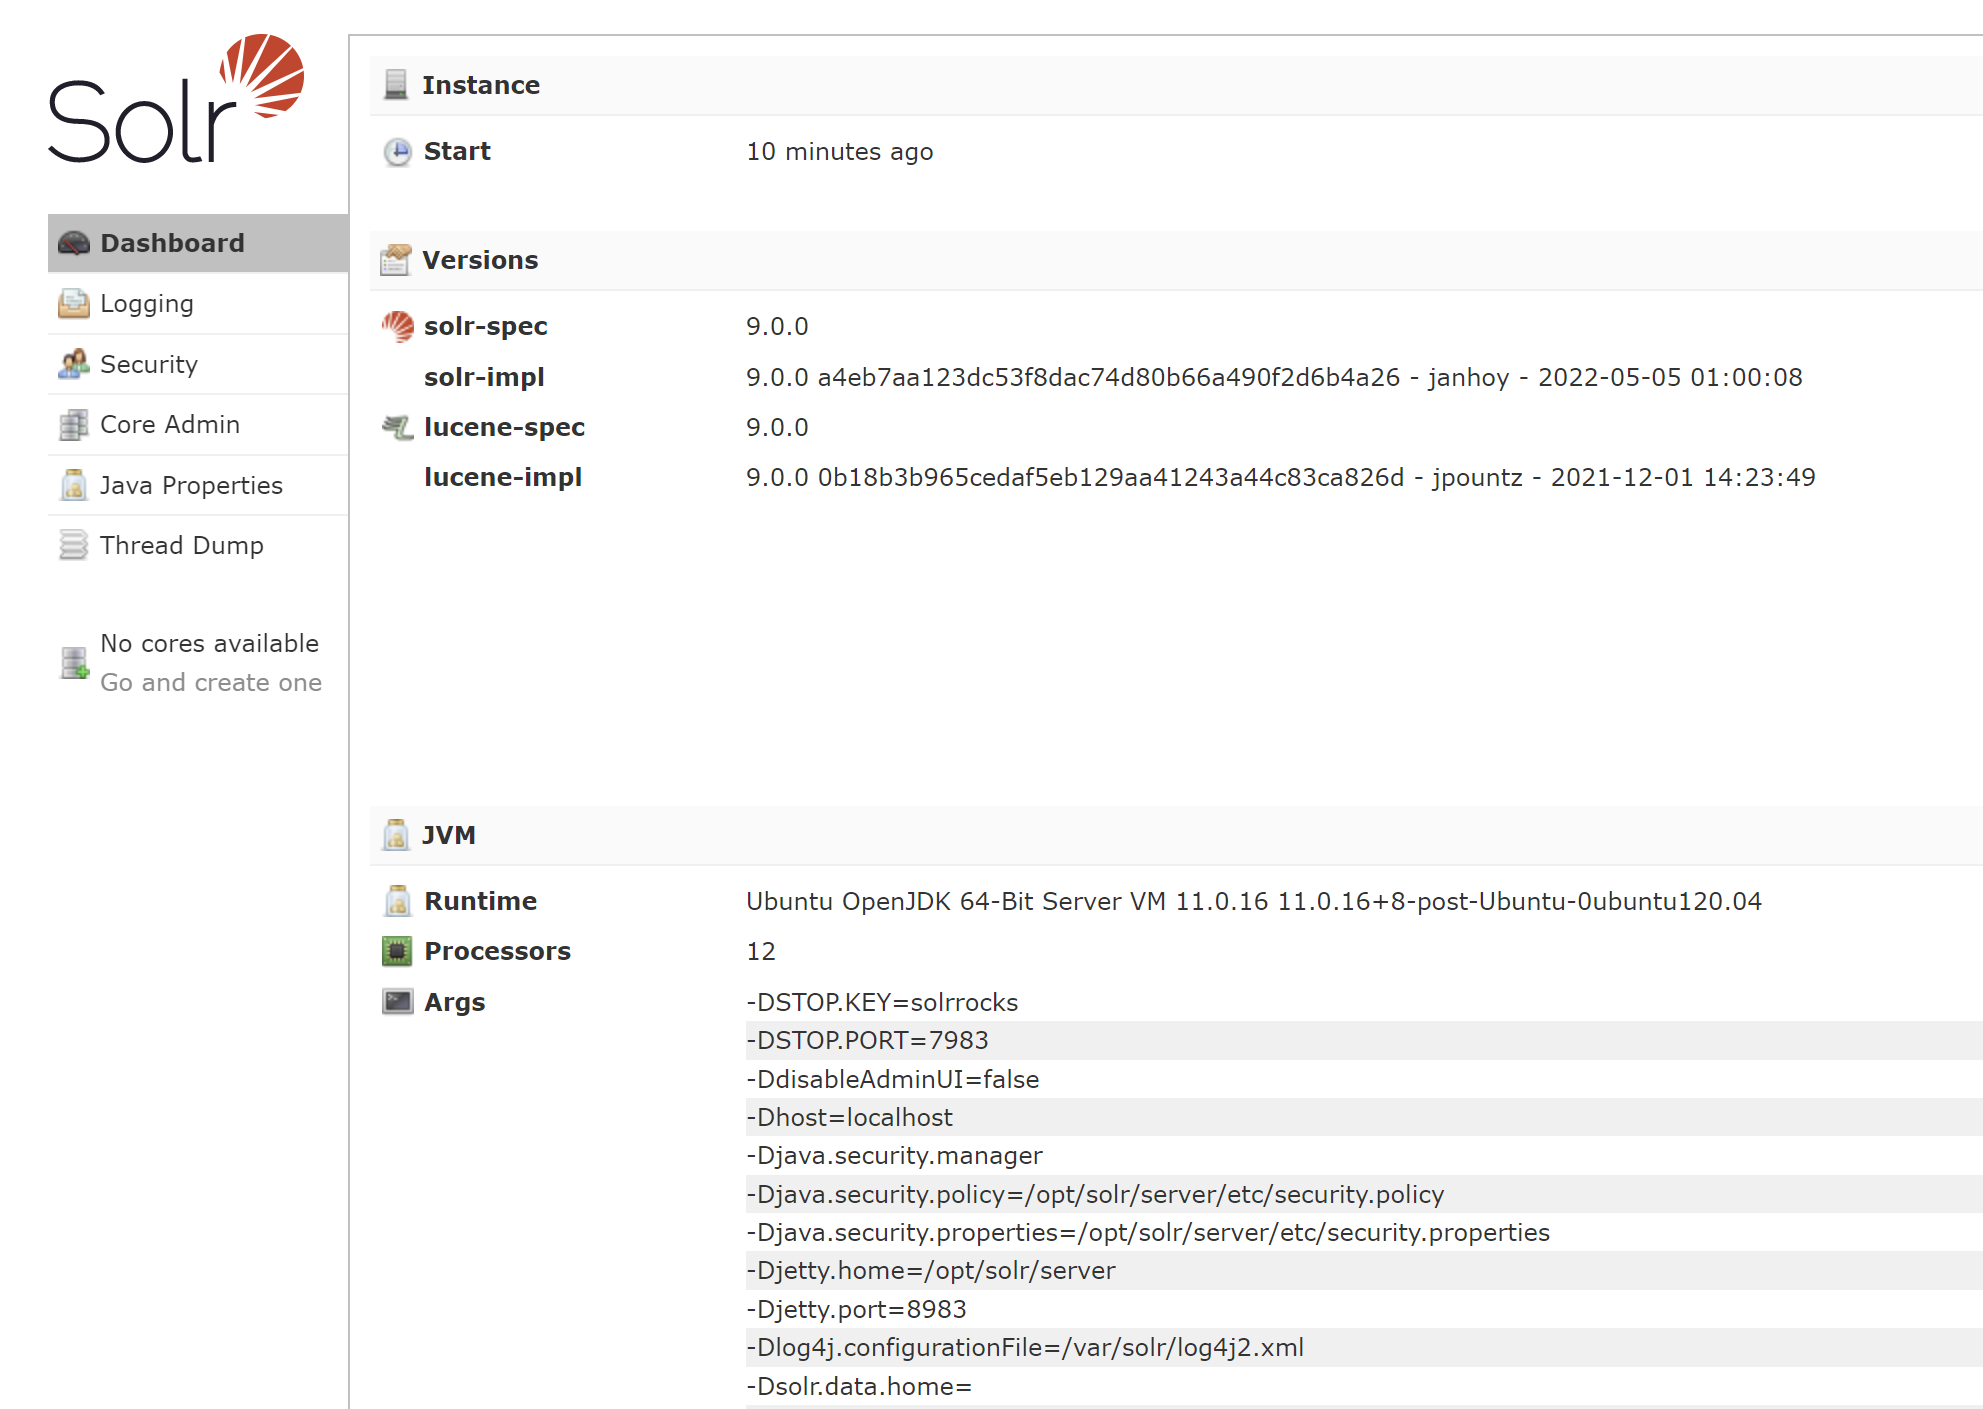Image resolution: width=1983 pixels, height=1409 pixels.
Task: Click the Processors count 12
Action: (x=761, y=952)
